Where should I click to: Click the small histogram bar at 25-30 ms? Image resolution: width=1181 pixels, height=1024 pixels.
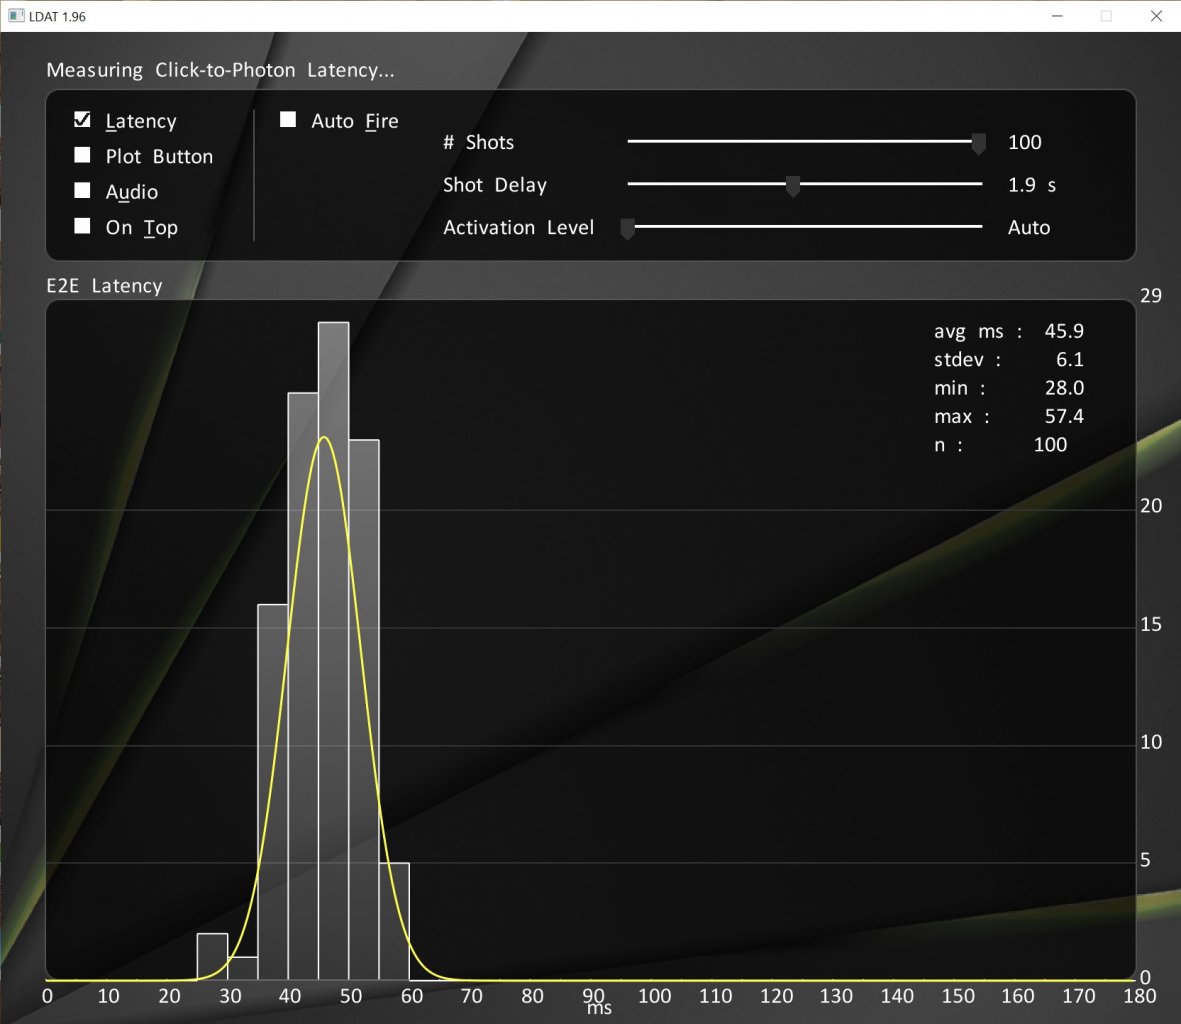[212, 956]
